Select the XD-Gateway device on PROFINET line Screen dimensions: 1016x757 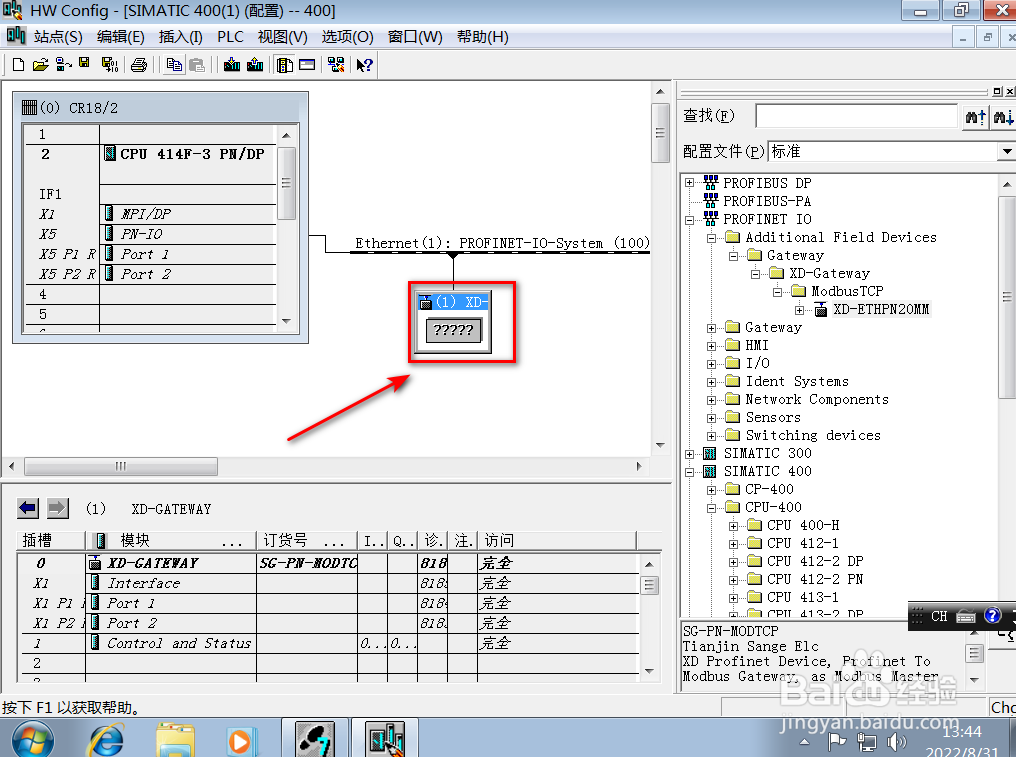tap(453, 321)
